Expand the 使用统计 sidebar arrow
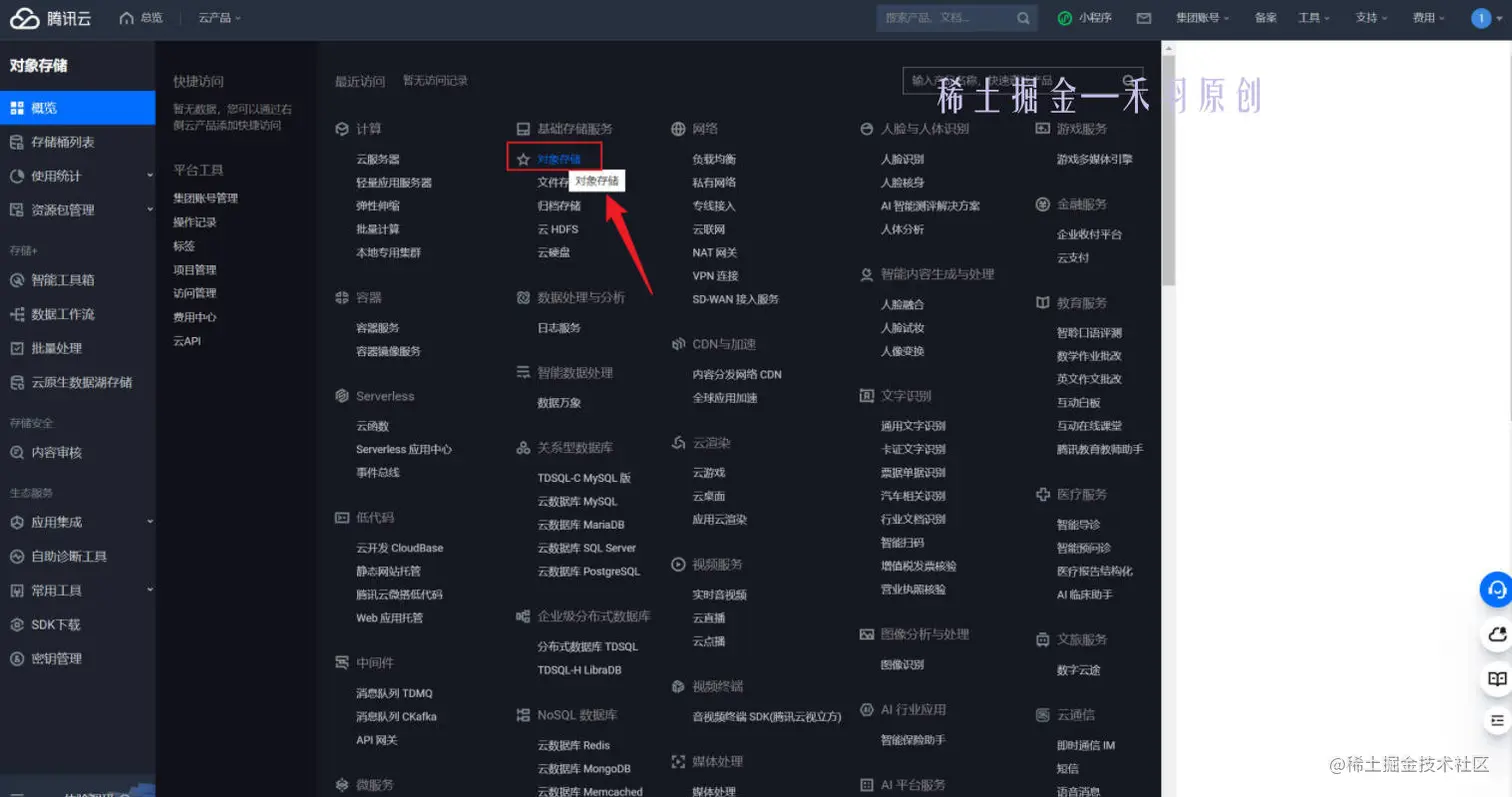This screenshot has width=1512, height=797. pos(150,176)
